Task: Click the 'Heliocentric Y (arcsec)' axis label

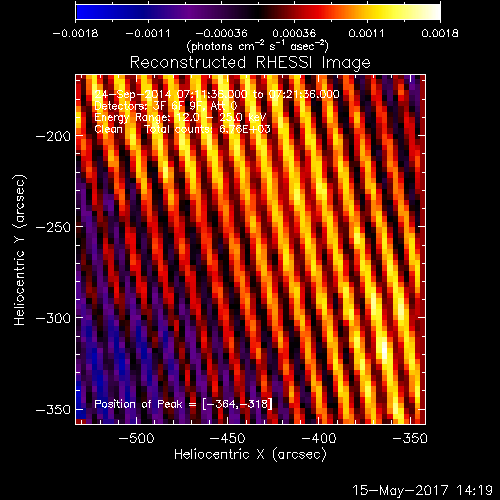Action: [x=20, y=250]
